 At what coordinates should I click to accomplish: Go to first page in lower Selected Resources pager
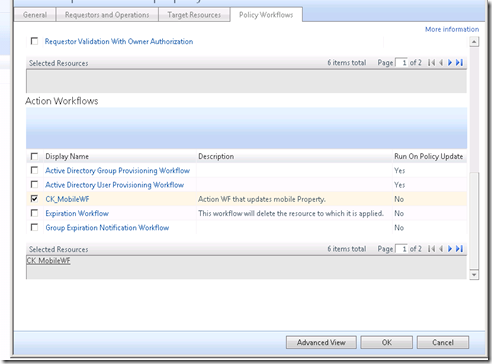(431, 249)
